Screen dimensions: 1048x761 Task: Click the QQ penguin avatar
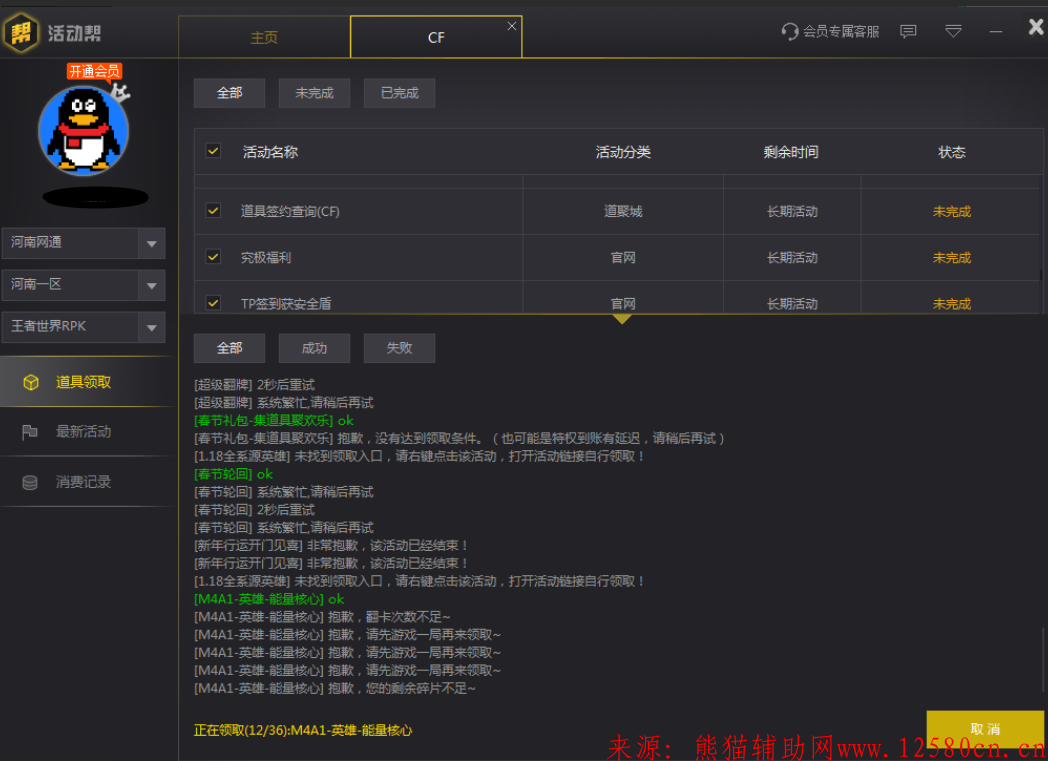pos(84,130)
